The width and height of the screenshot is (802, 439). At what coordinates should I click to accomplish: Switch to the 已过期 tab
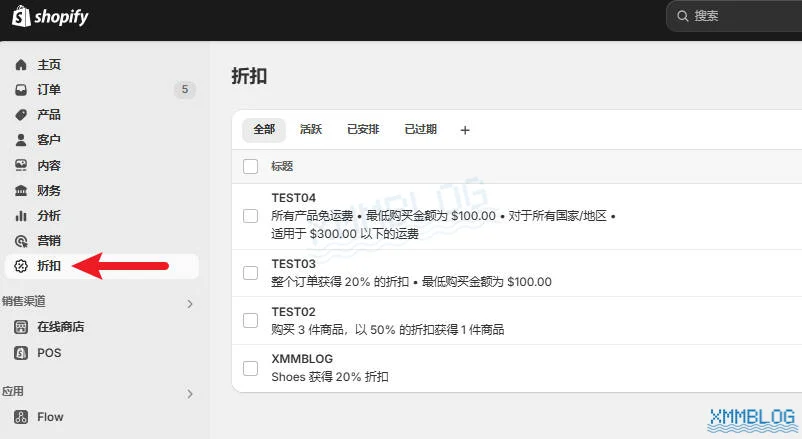[420, 129]
